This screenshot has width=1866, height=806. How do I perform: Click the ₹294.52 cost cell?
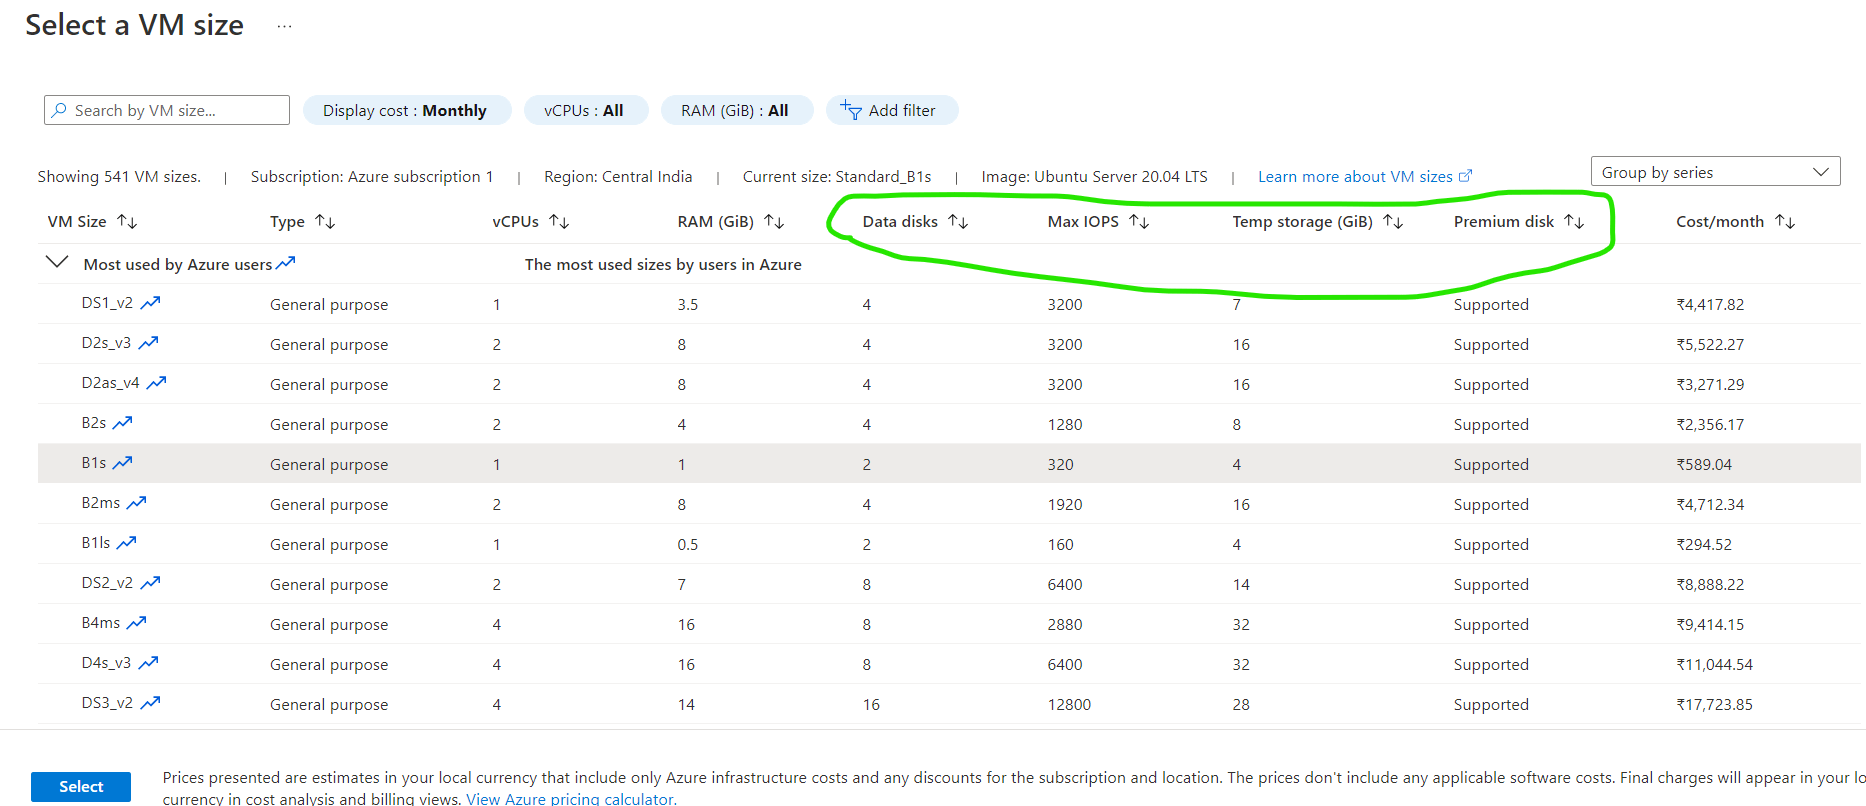(1704, 544)
